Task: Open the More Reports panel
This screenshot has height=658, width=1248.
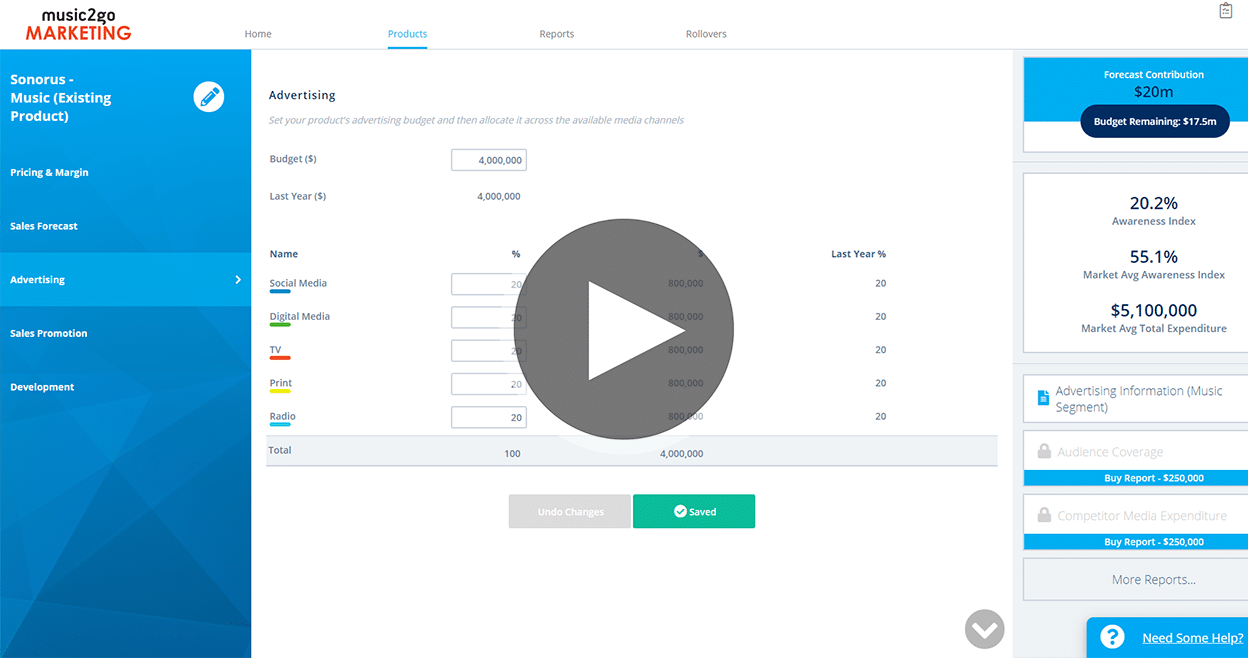Action: click(1153, 579)
